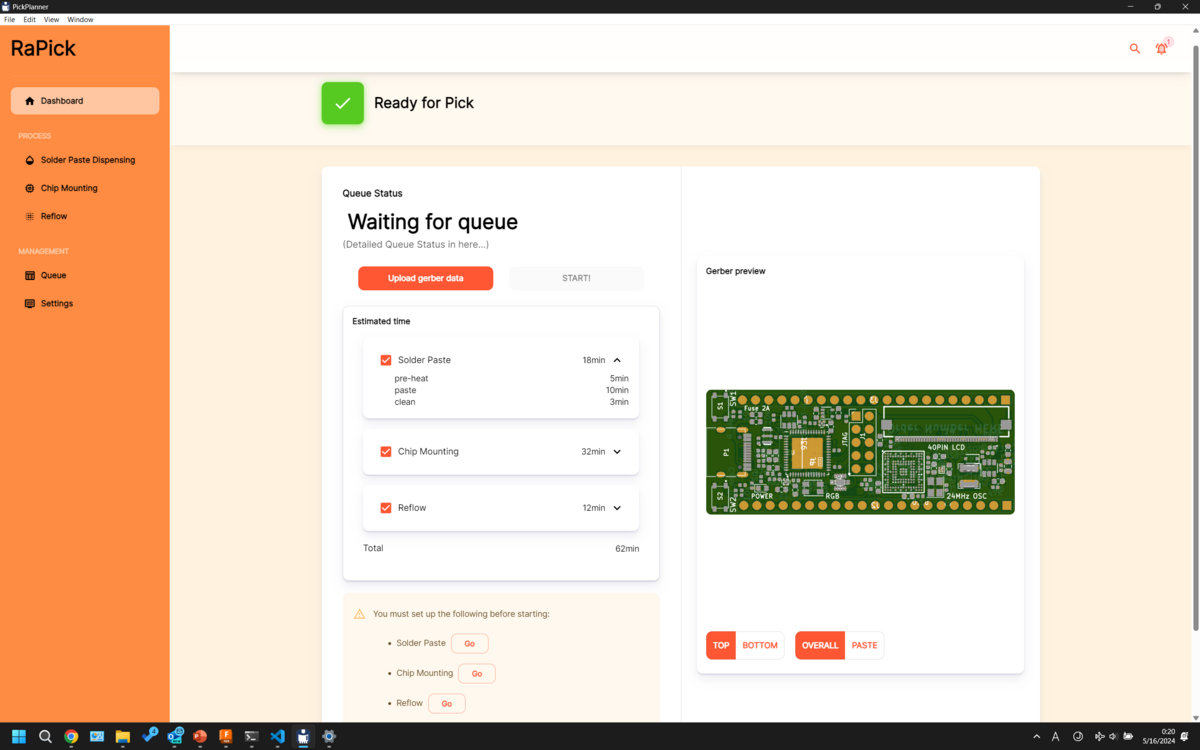
Task: Click the Go button for Chip Mounting
Action: click(x=477, y=674)
